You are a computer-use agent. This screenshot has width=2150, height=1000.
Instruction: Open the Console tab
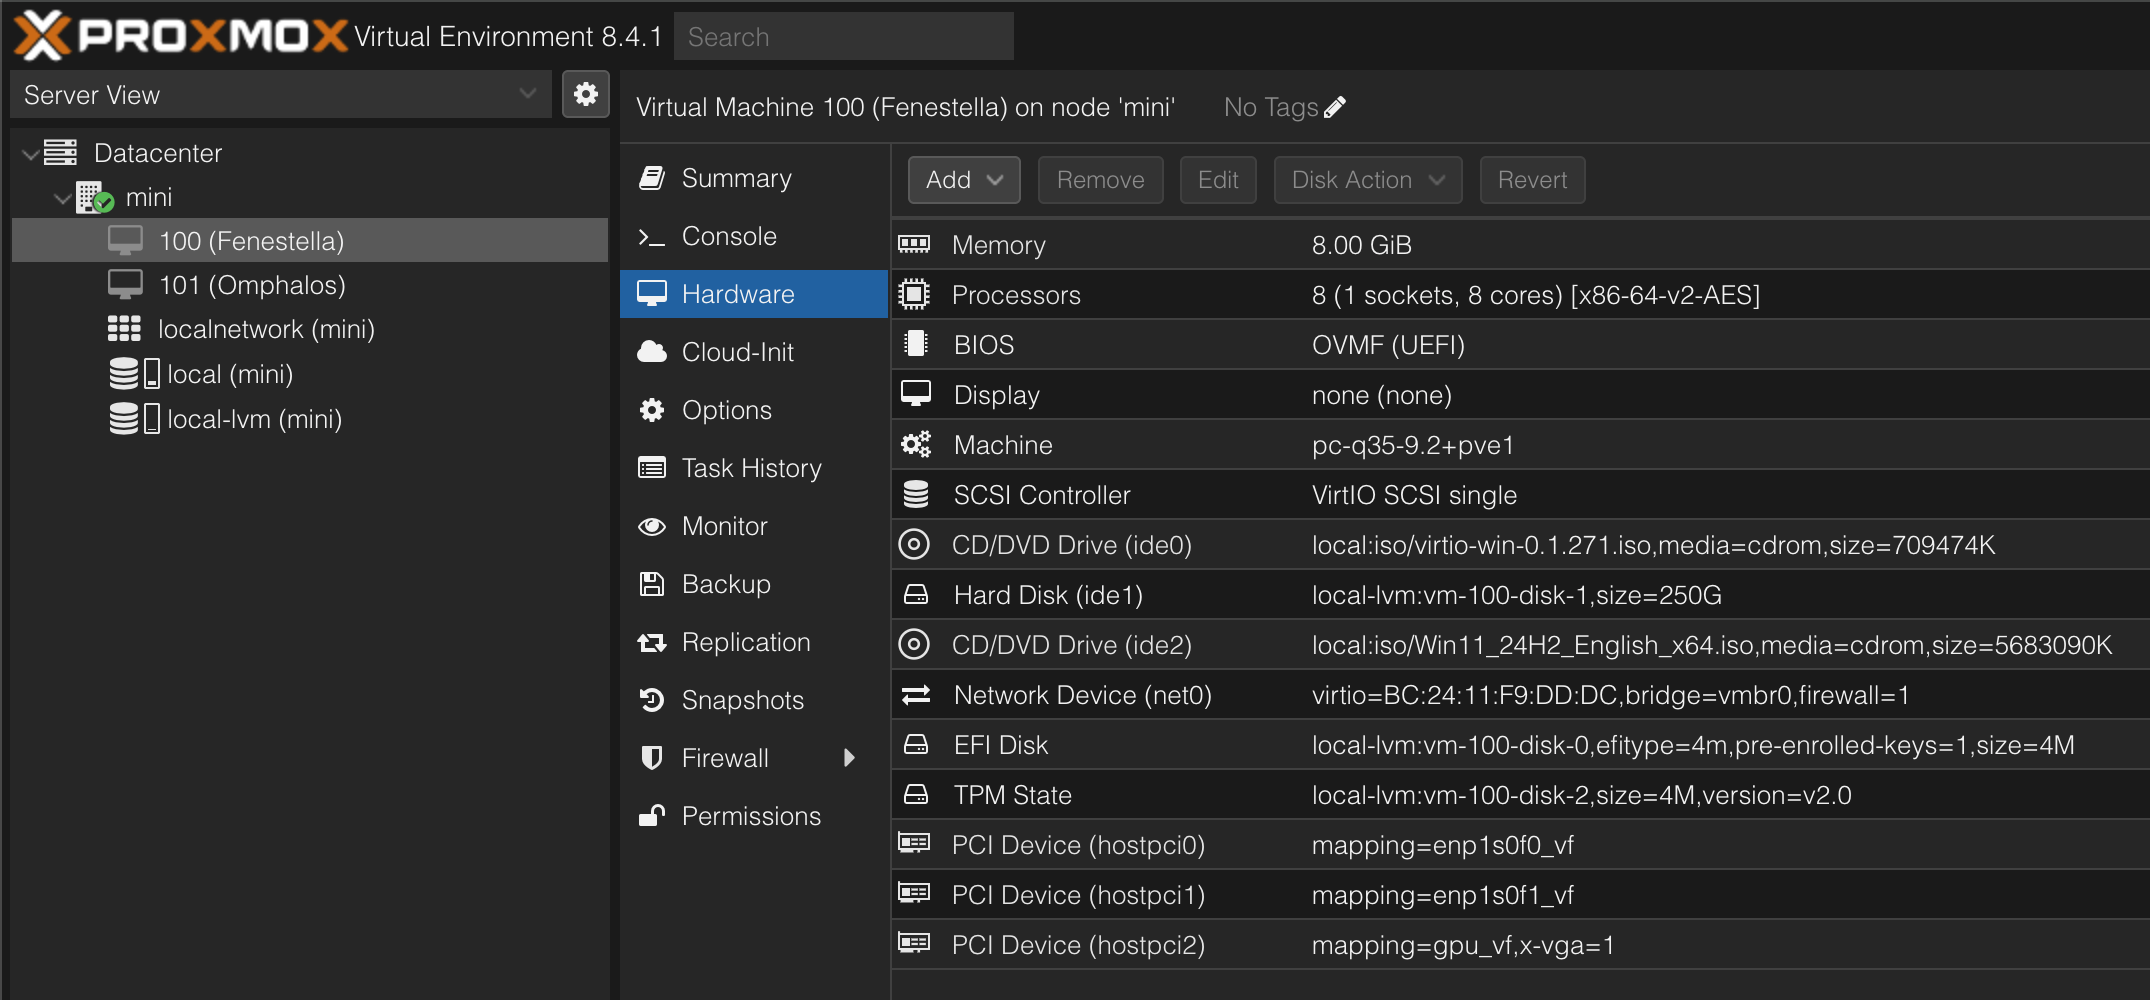pos(753,236)
